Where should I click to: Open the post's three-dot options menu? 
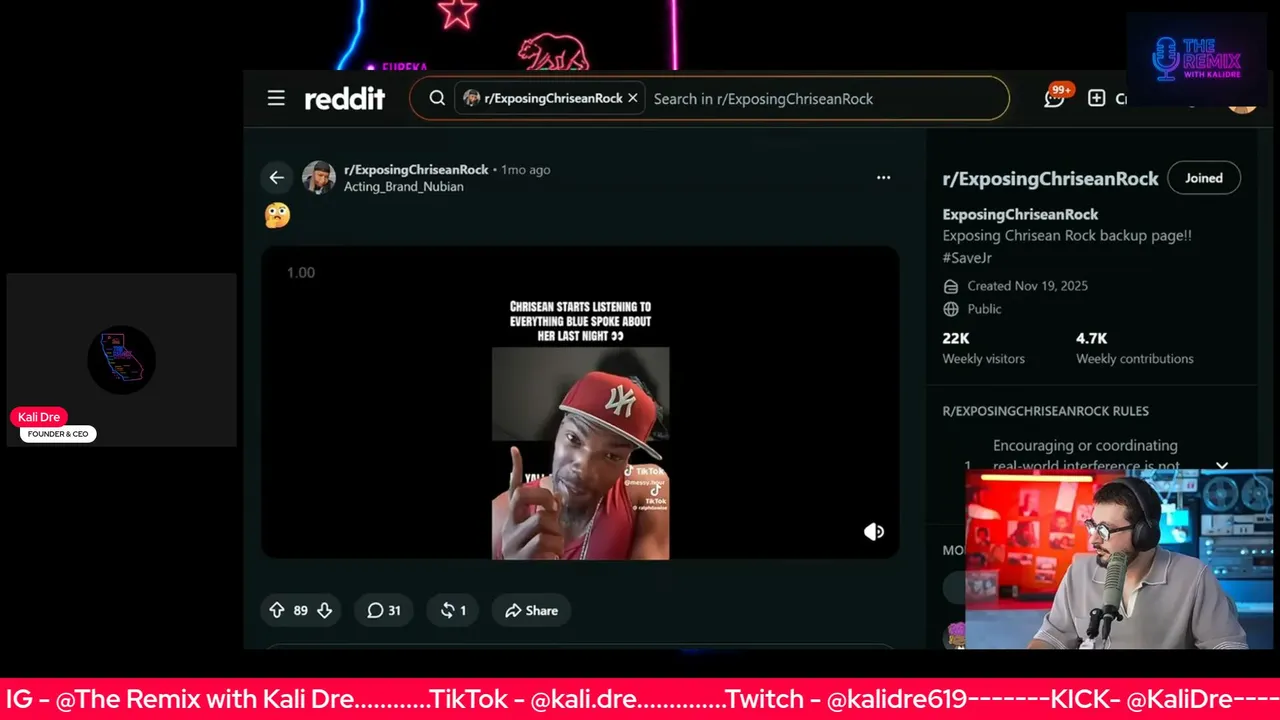pyautogui.click(x=883, y=177)
